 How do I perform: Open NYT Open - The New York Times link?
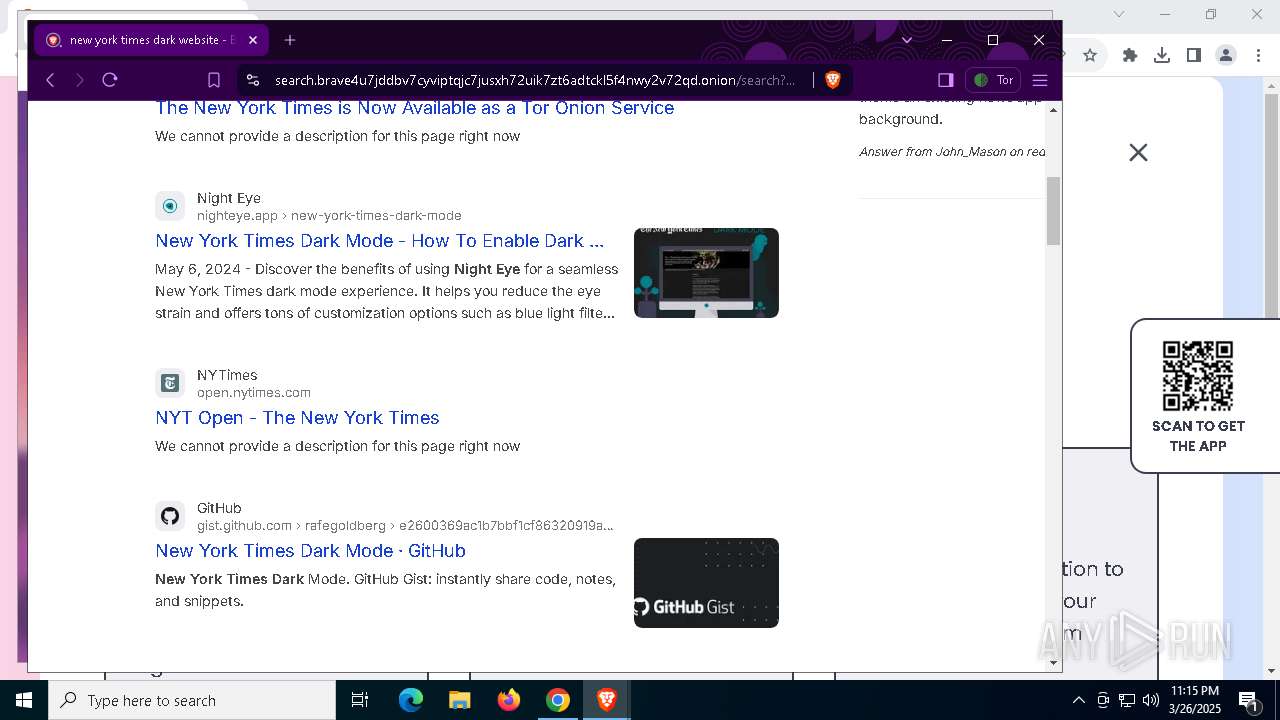[297, 418]
